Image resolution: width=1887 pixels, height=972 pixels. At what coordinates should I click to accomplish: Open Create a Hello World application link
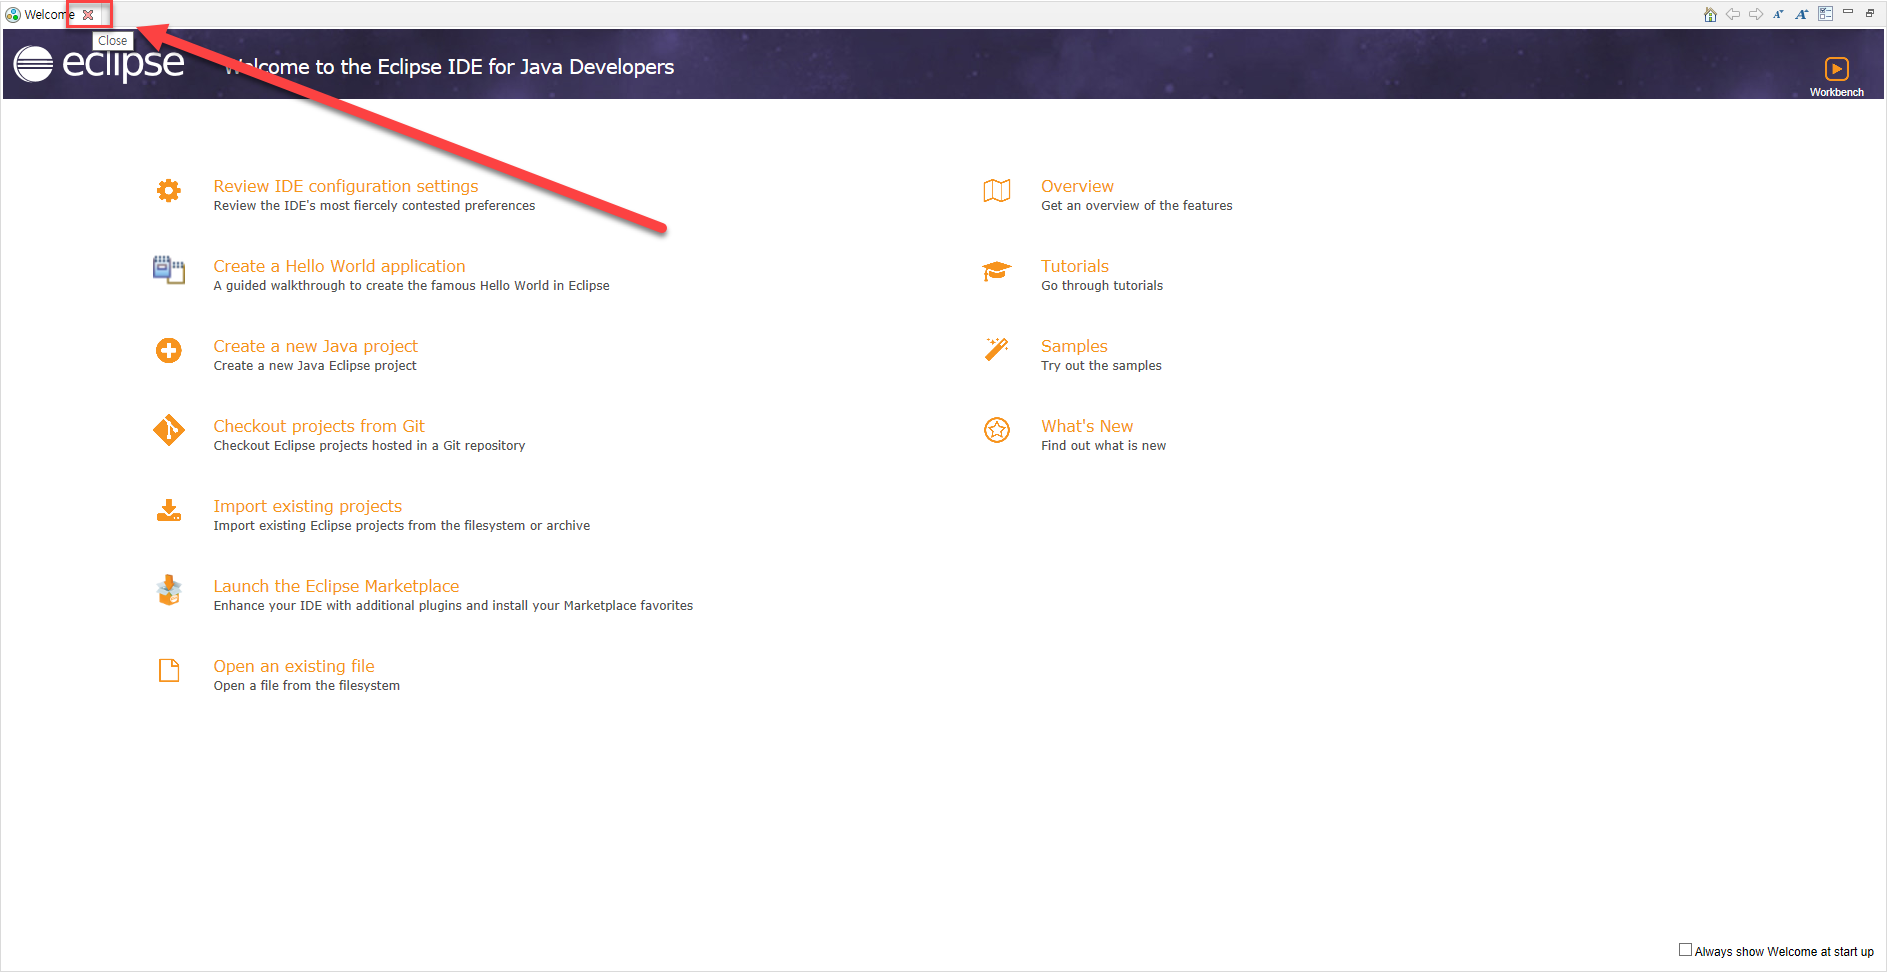(339, 266)
